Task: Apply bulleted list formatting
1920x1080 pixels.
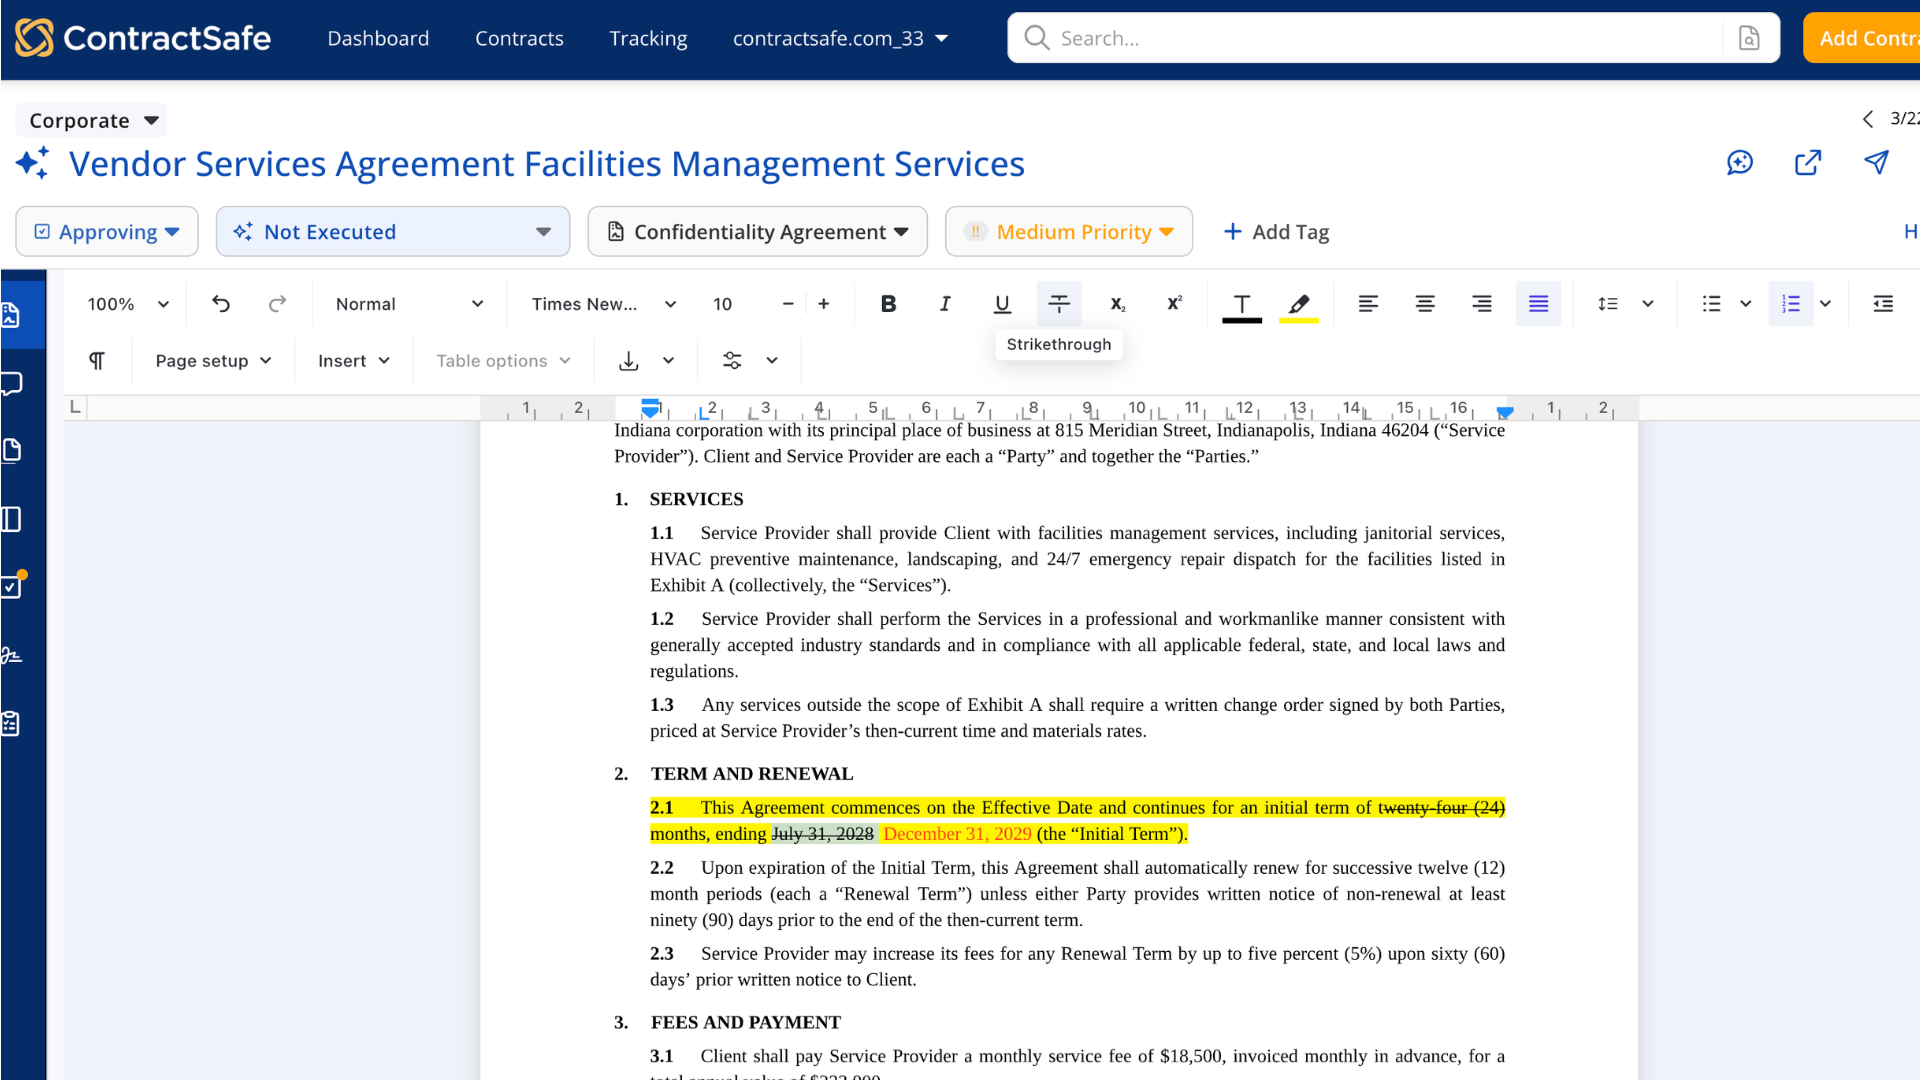Action: 1712,304
